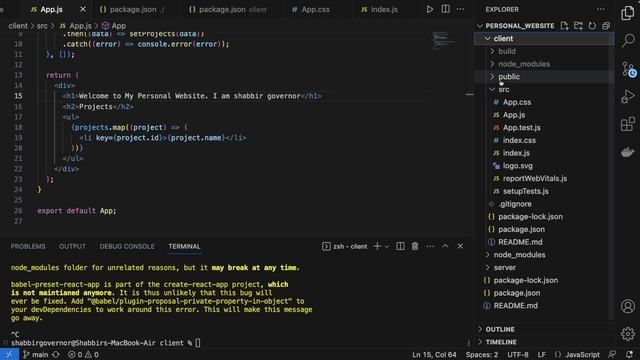Create a new folder in PERSONAL_WEBSITE
This screenshot has width=640, height=360.
tap(578, 26)
